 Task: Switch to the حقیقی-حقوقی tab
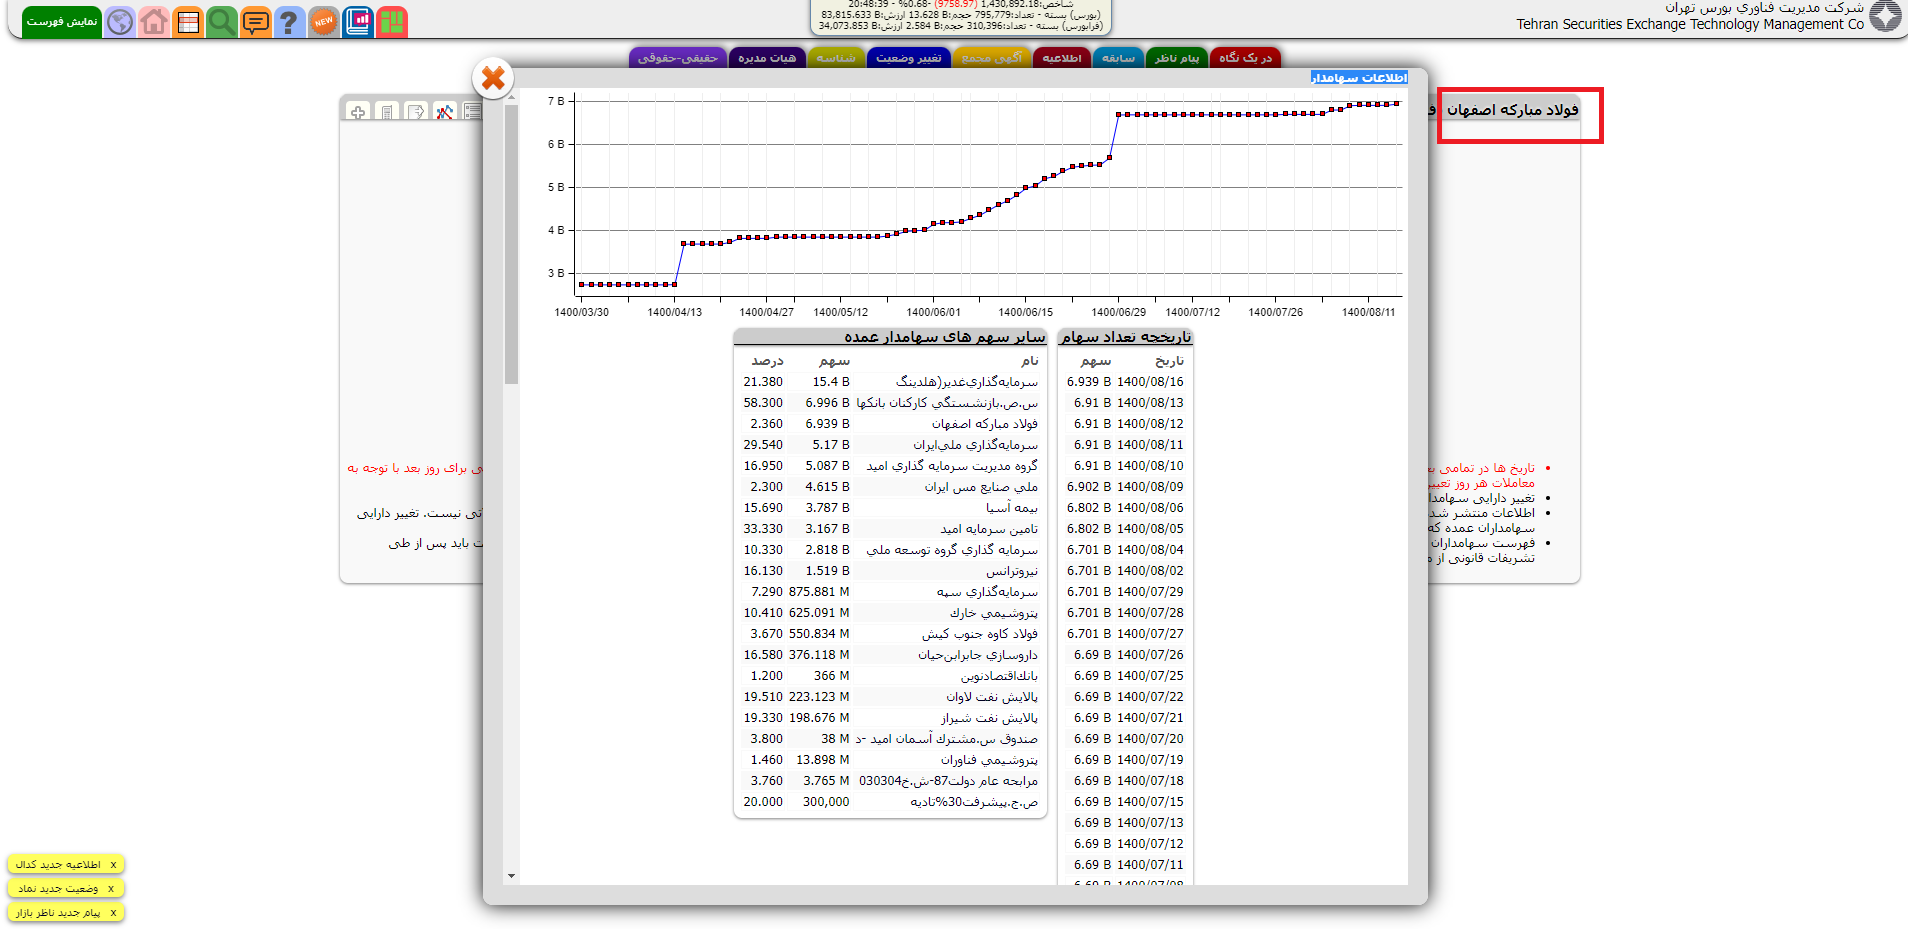click(677, 58)
